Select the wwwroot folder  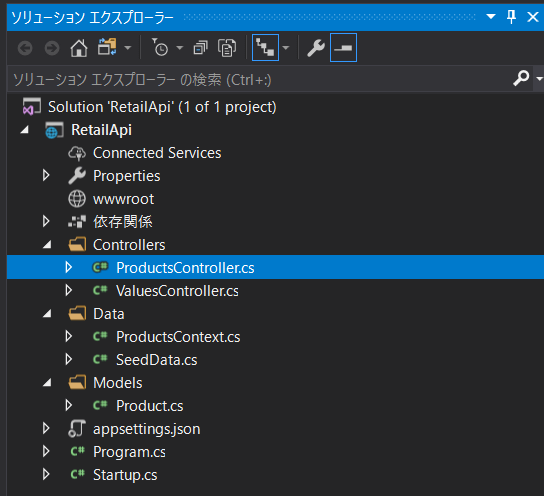[123, 199]
